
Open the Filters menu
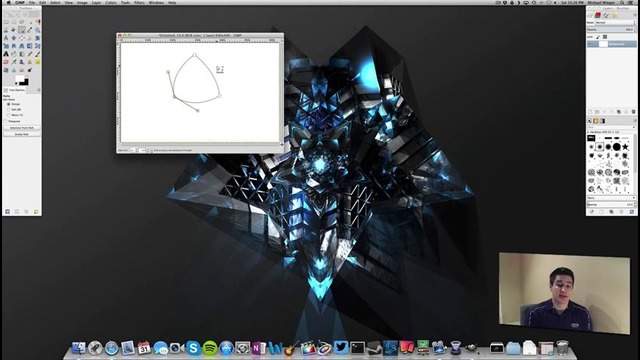139,2
